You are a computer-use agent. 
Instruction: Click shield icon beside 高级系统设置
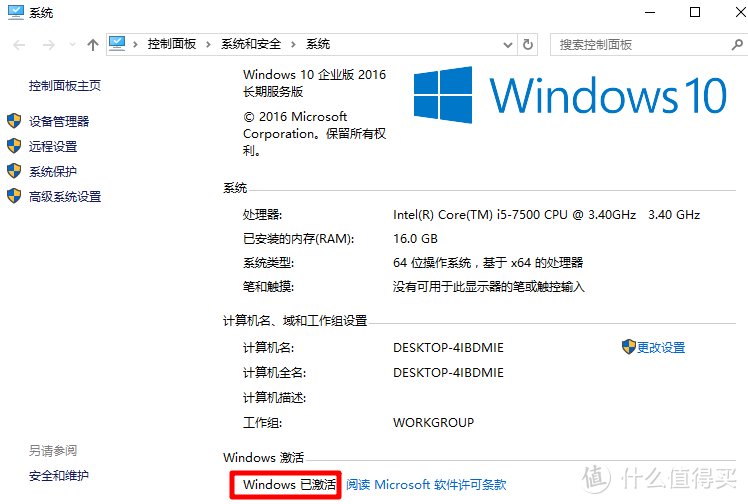pyautogui.click(x=14, y=195)
